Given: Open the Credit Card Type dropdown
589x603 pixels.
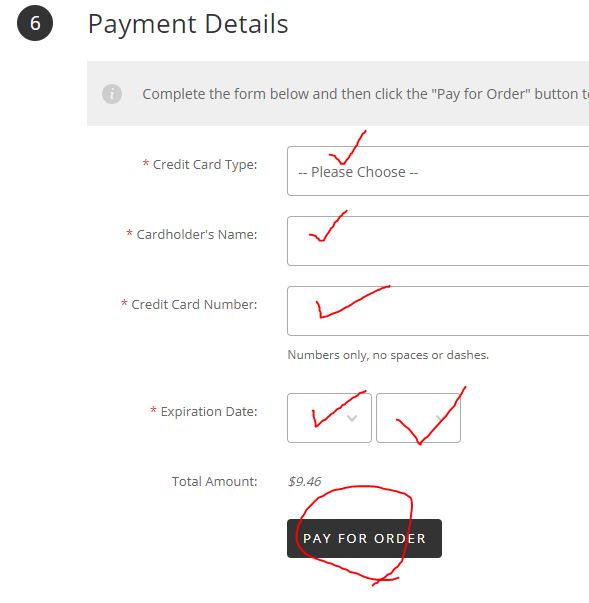Looking at the screenshot, I should click(x=438, y=171).
